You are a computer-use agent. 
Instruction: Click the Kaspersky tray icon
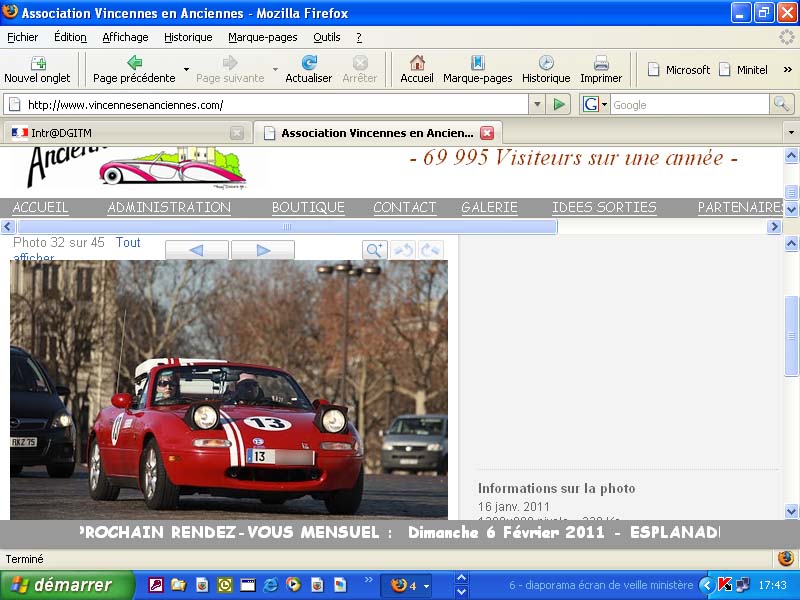tap(724, 585)
